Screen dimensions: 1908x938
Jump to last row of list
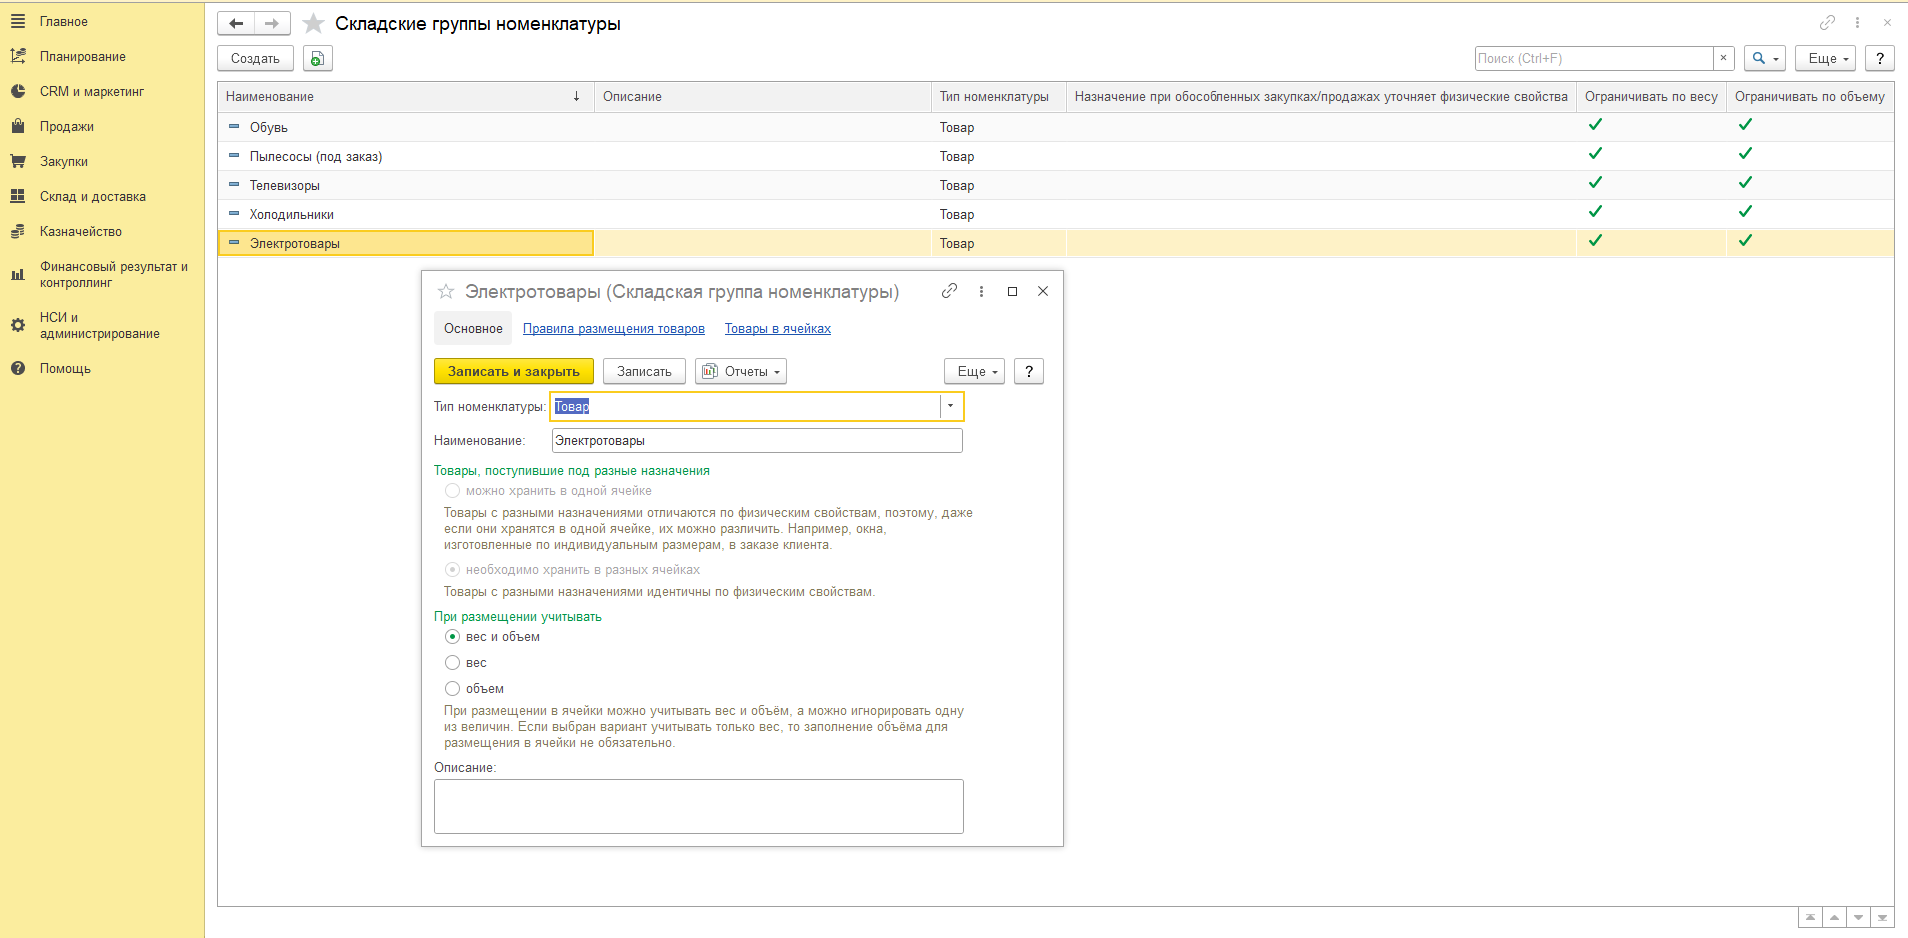coord(1882,917)
